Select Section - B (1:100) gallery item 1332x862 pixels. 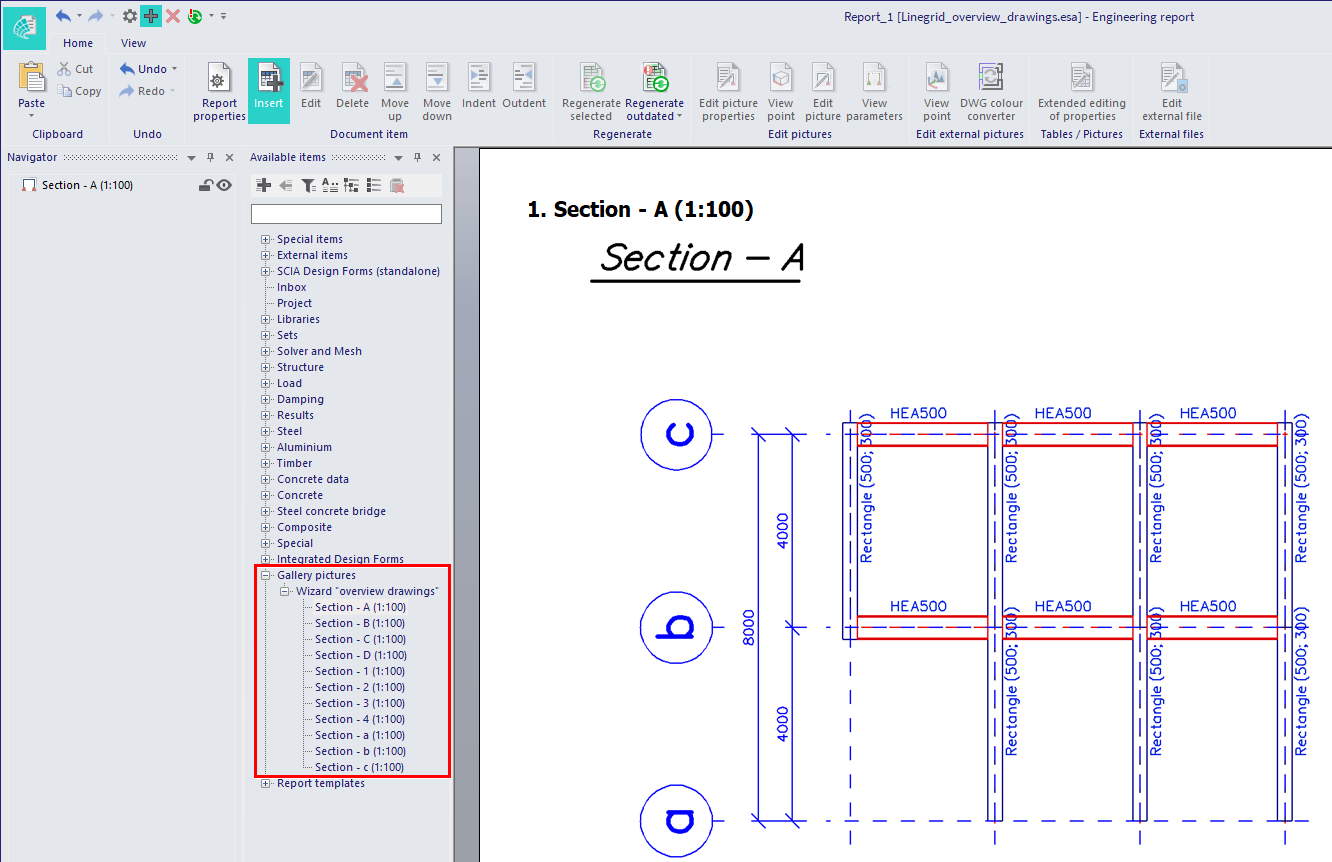coord(360,623)
